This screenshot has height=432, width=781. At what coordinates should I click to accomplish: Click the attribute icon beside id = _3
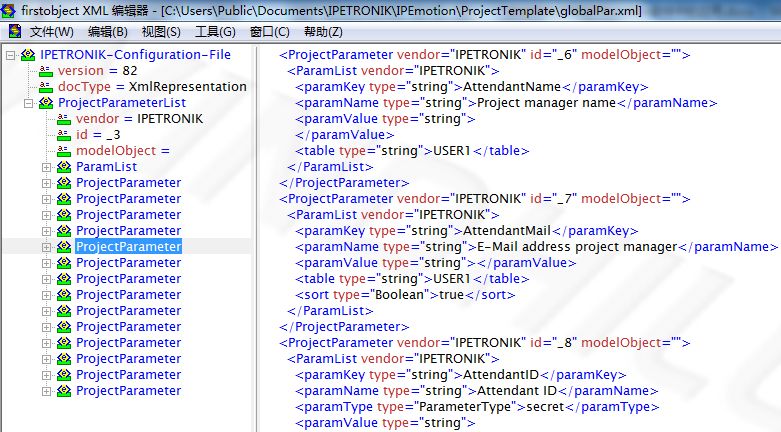64,135
